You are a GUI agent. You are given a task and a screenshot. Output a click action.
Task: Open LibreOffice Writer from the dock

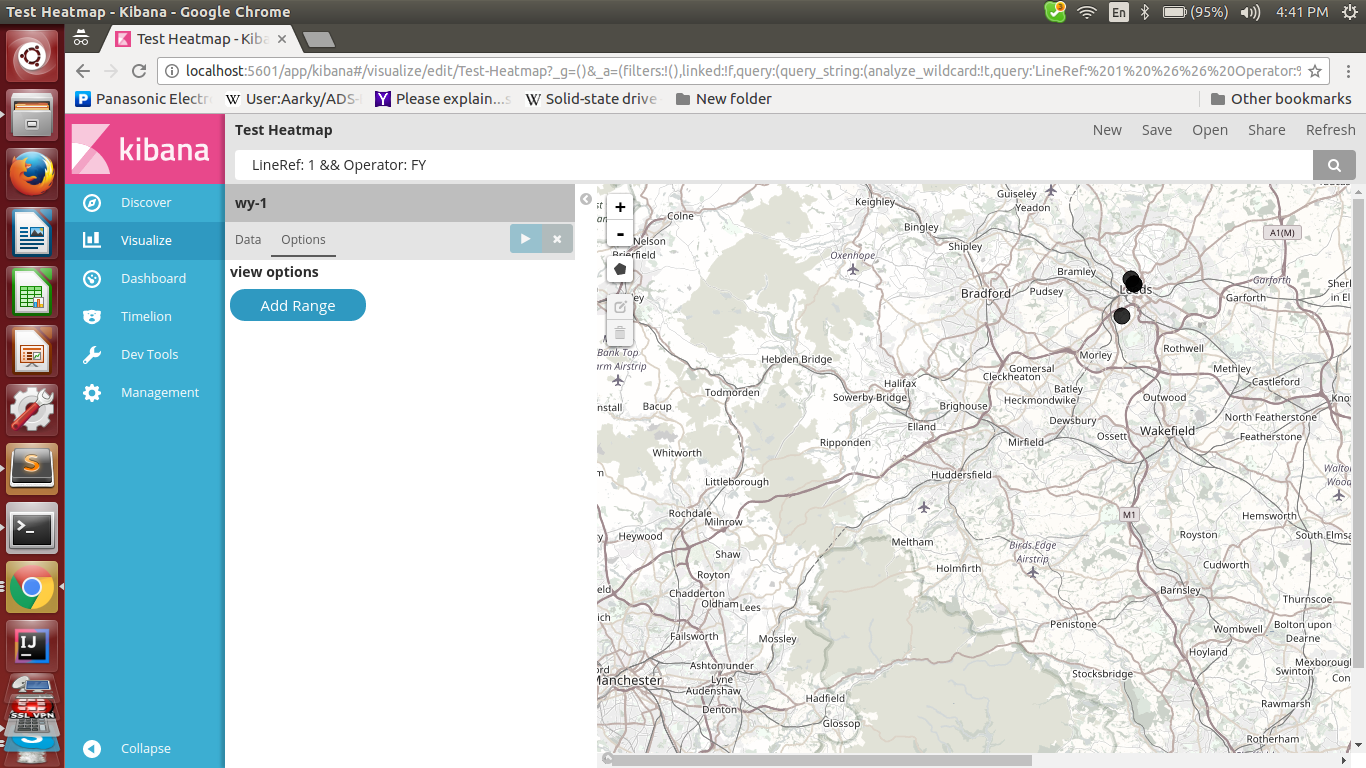tap(32, 234)
